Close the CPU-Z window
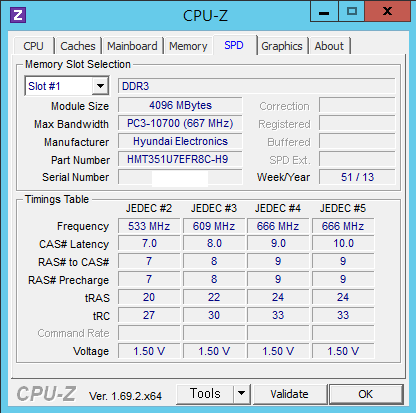 [387, 12]
